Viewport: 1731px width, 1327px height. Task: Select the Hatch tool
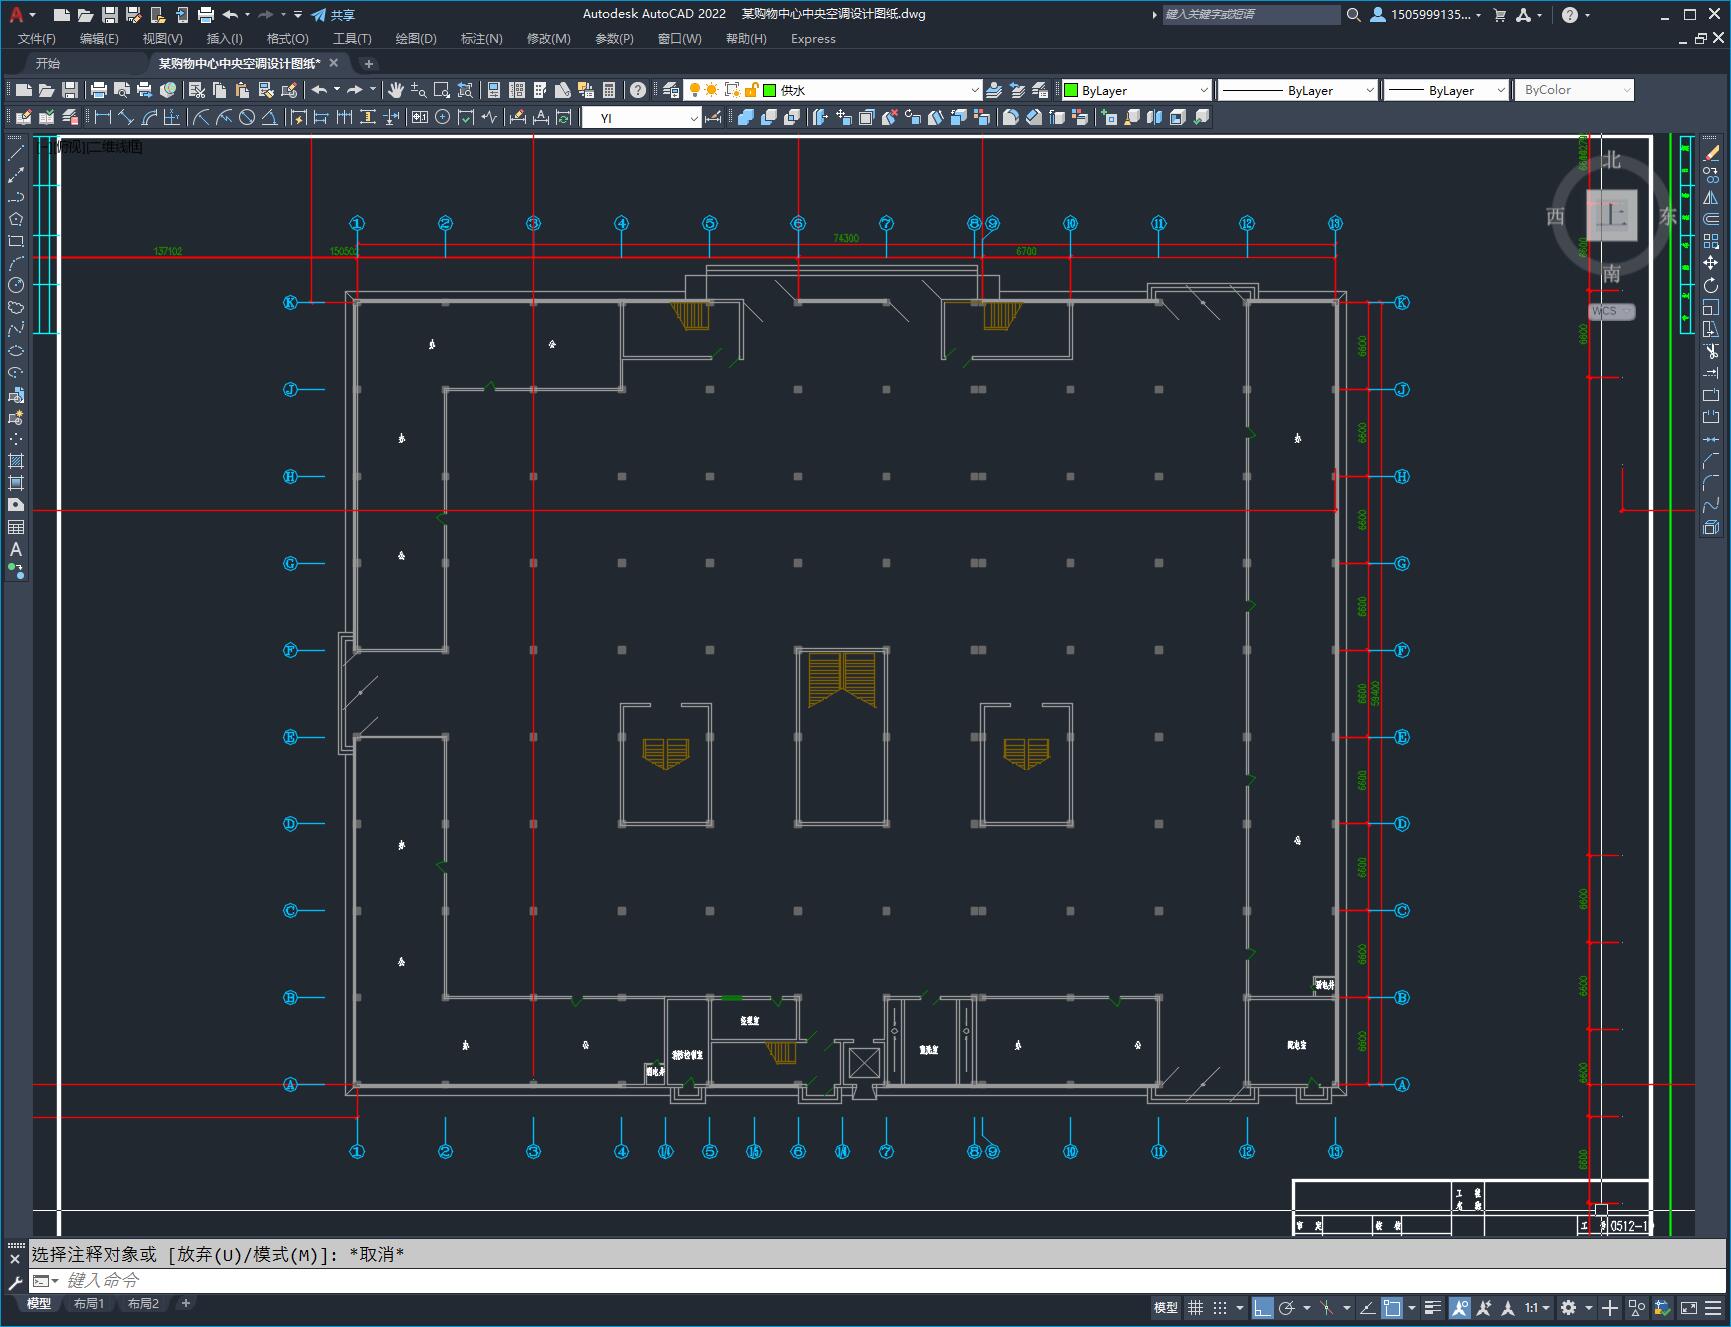tap(16, 461)
